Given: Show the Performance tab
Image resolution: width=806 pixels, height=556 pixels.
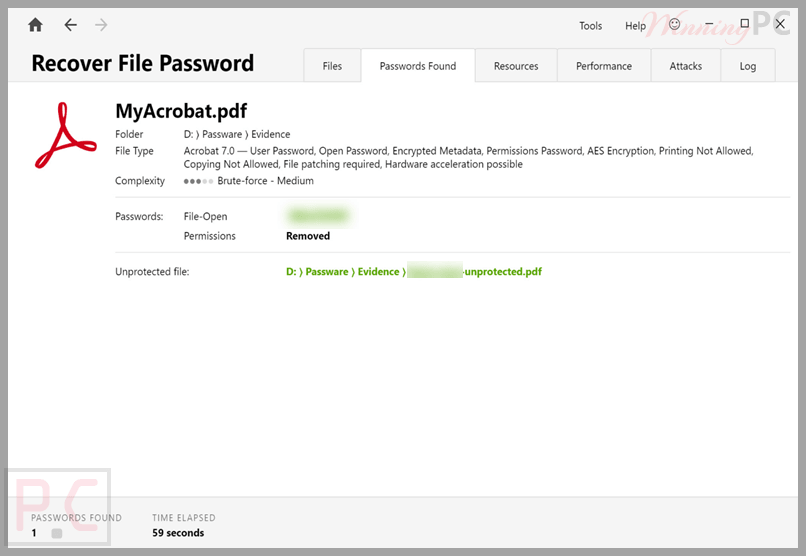Looking at the screenshot, I should 604,66.
